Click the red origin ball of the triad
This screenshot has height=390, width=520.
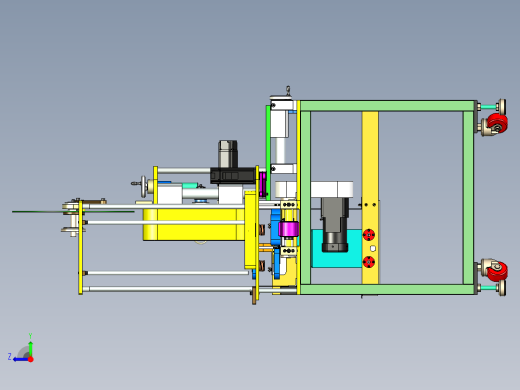[x=31, y=359]
